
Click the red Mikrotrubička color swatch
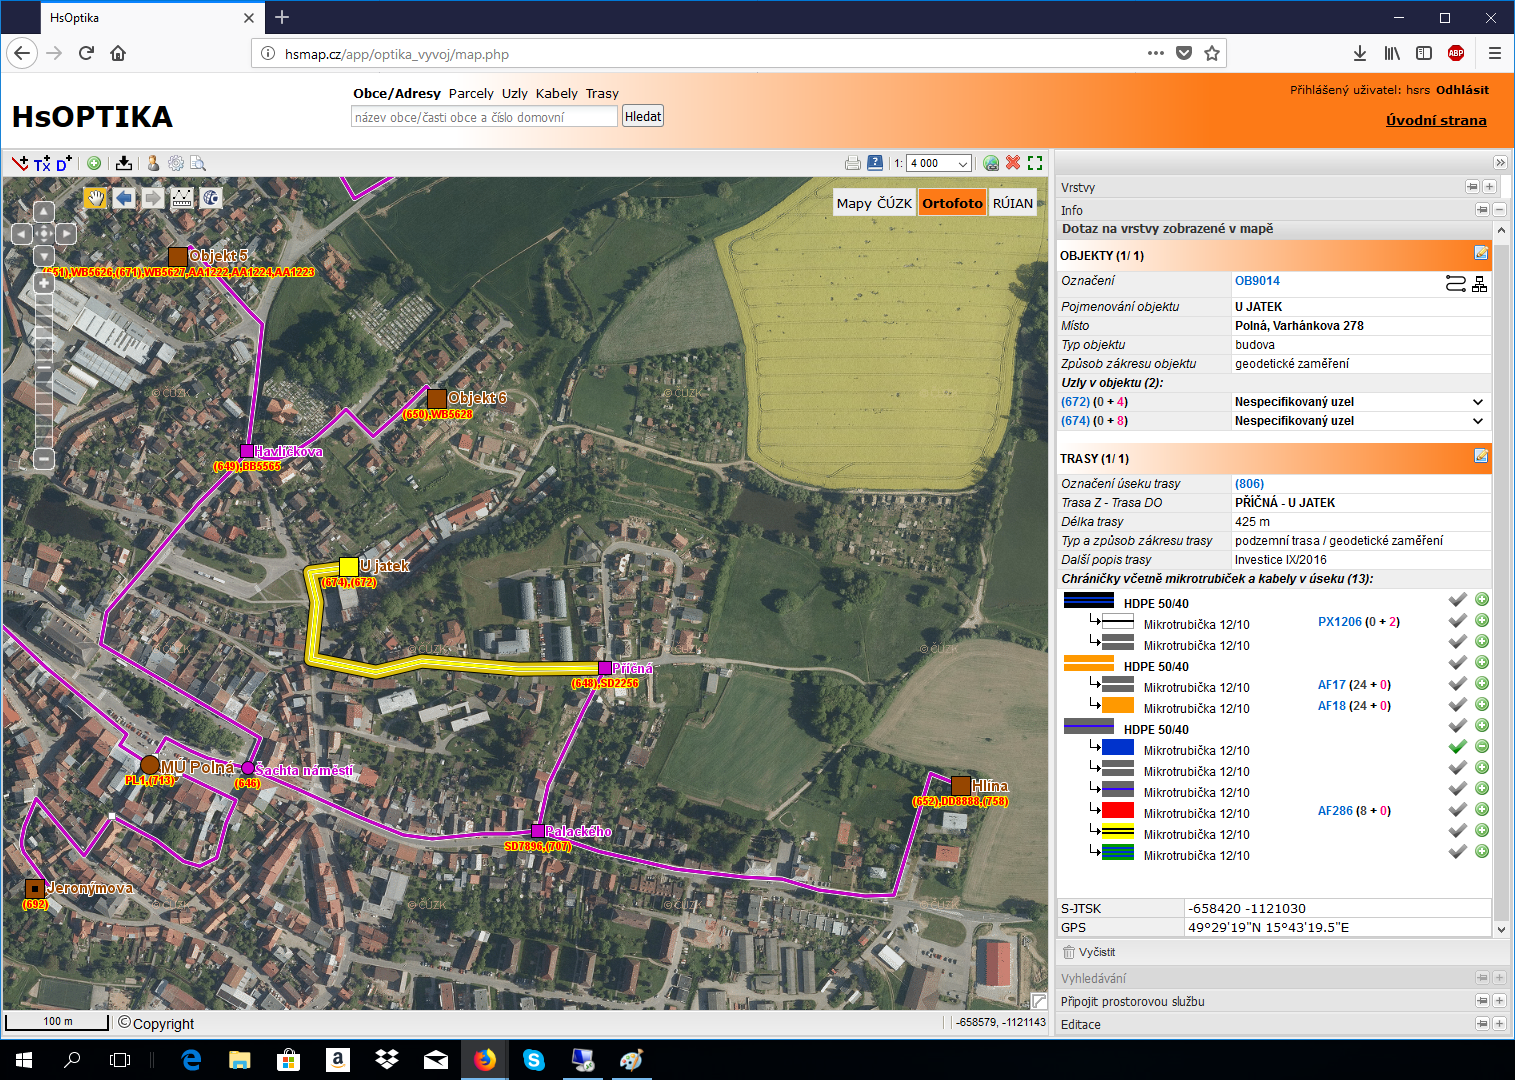click(x=1117, y=811)
